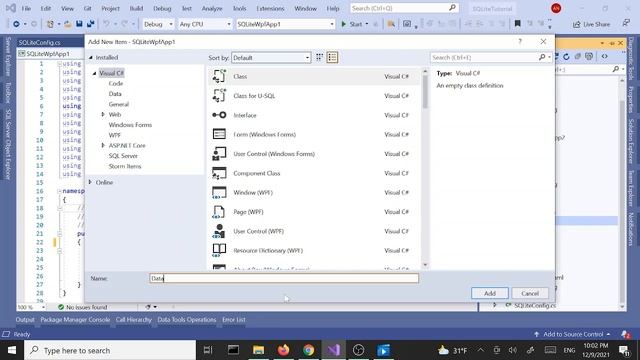
Task: Click into the Name input field
Action: tap(284, 278)
